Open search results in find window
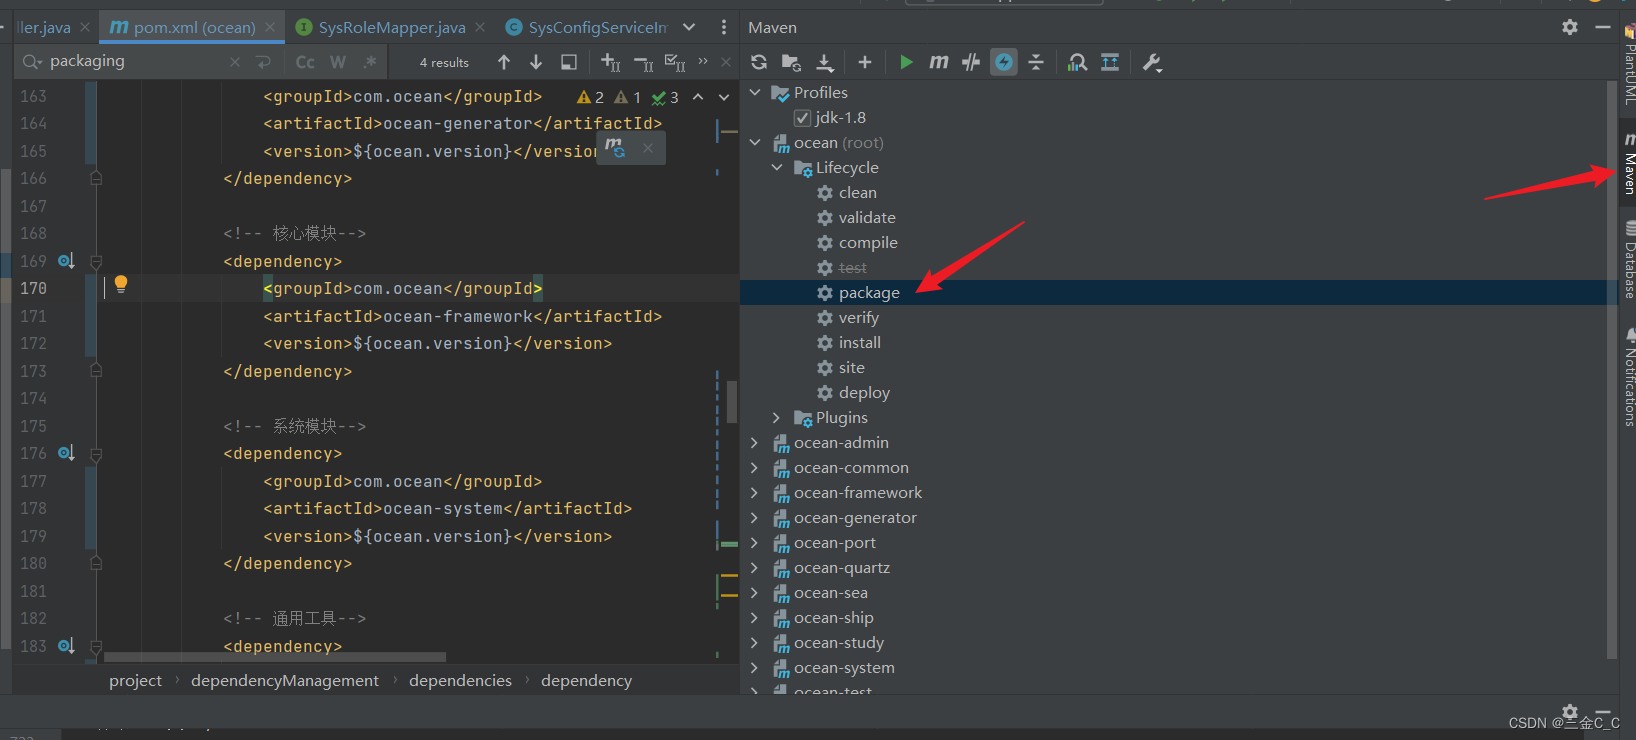 (569, 62)
